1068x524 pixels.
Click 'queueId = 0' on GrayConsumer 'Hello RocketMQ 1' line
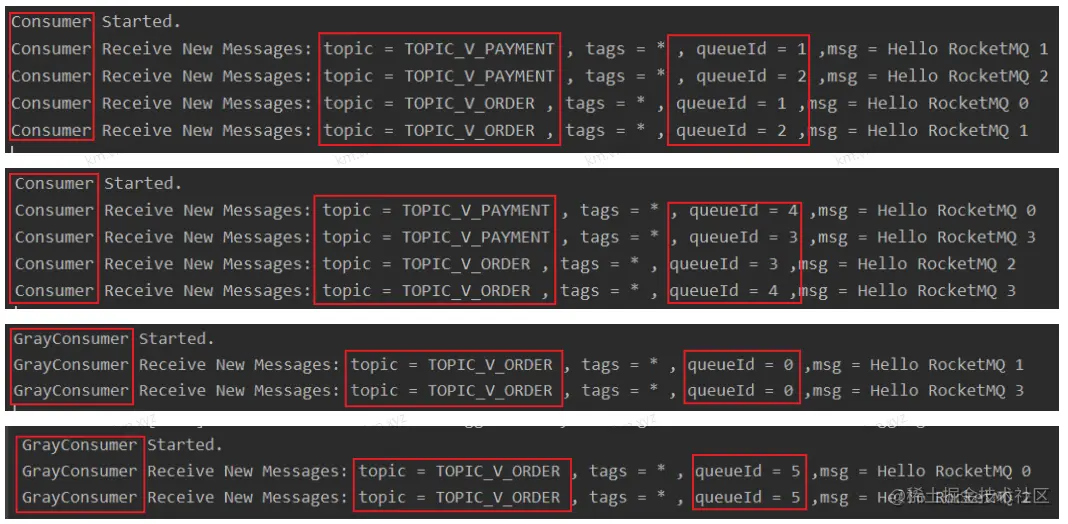click(740, 365)
